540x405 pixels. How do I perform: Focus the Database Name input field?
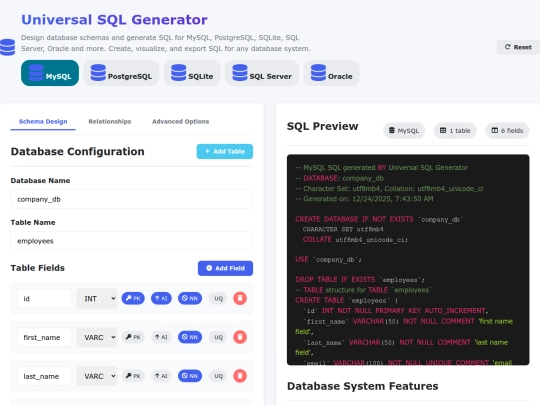pyautogui.click(x=132, y=199)
